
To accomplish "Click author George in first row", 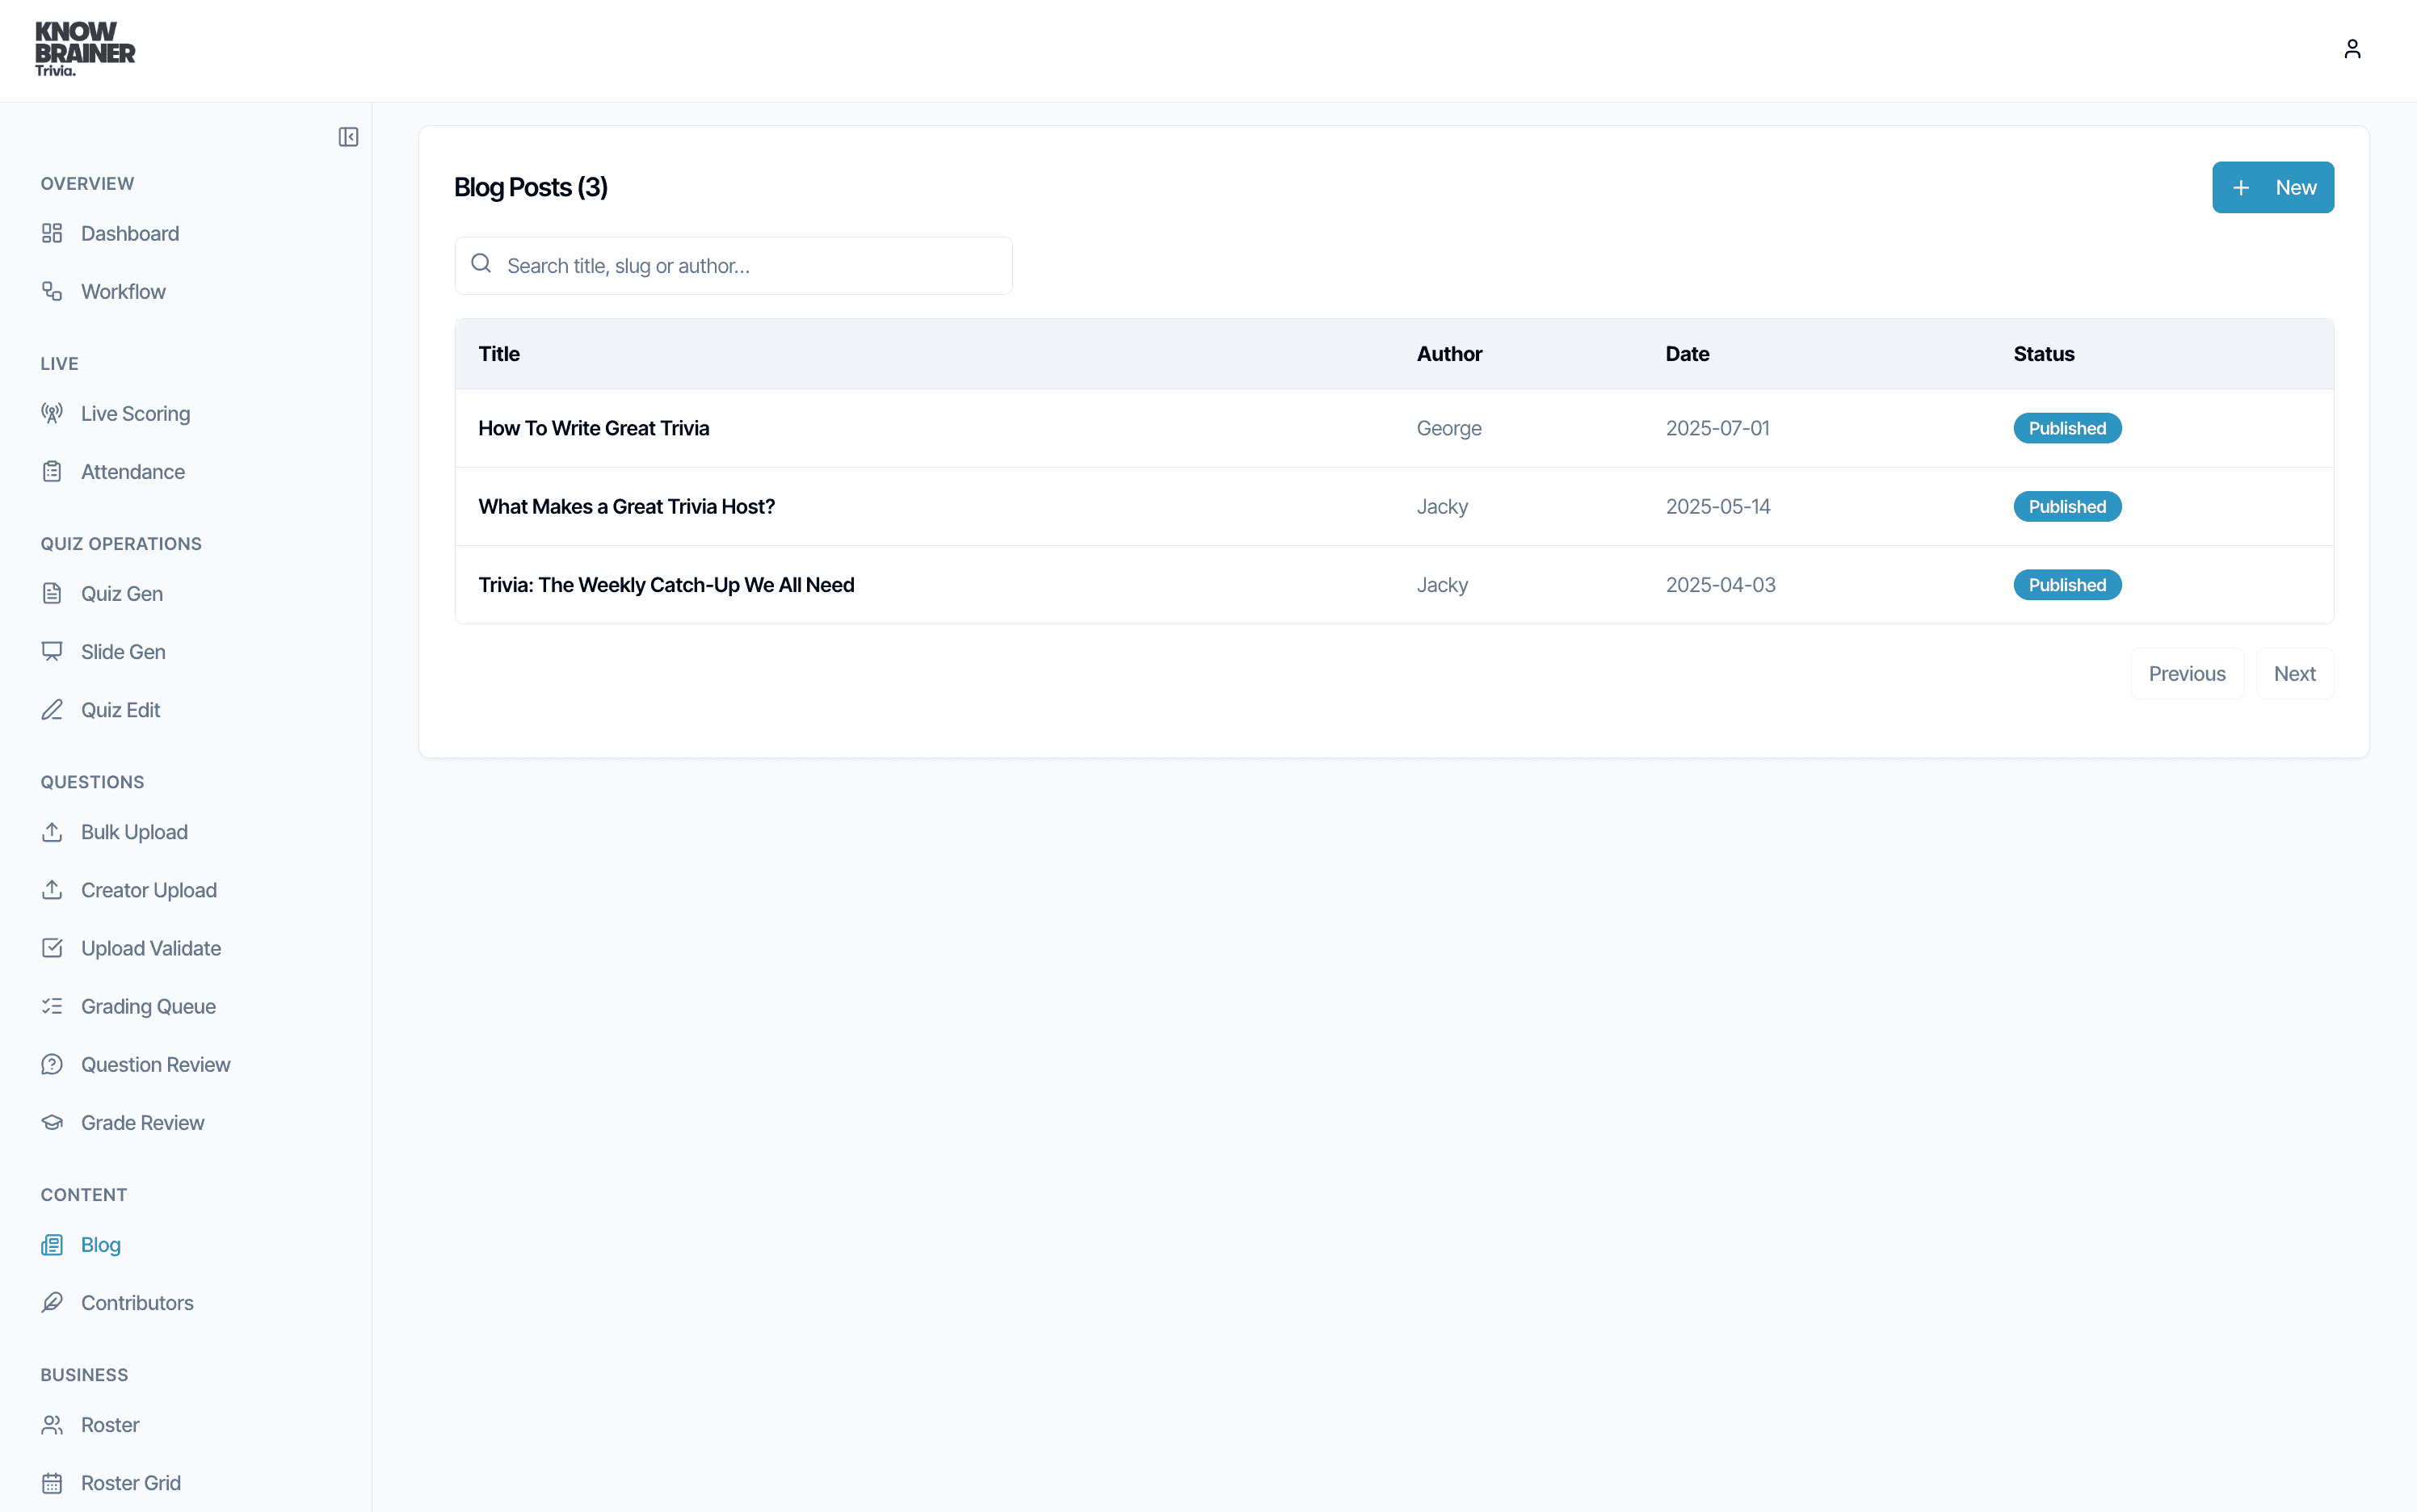I will coord(1448,428).
